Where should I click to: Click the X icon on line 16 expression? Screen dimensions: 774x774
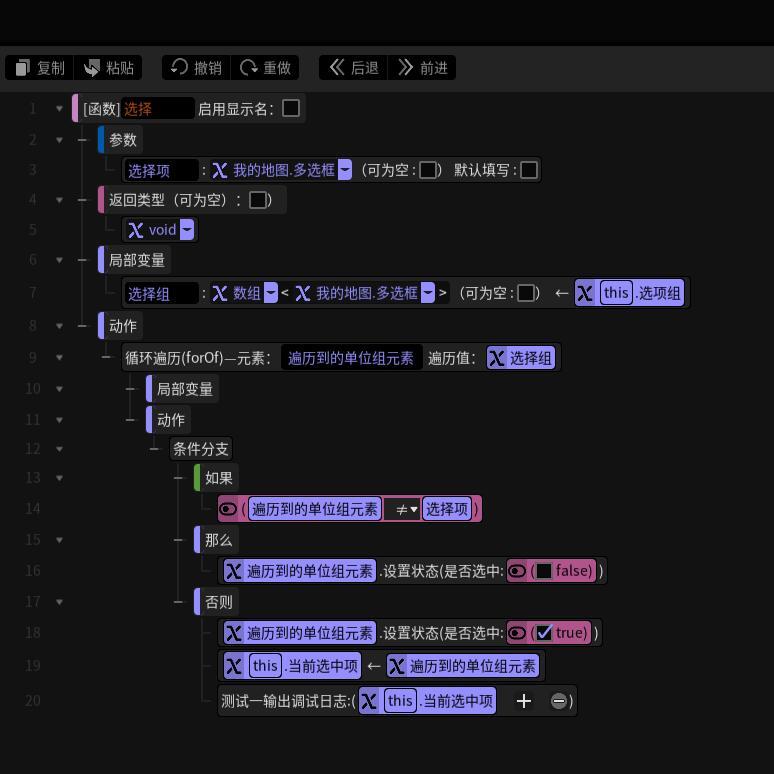233,572
